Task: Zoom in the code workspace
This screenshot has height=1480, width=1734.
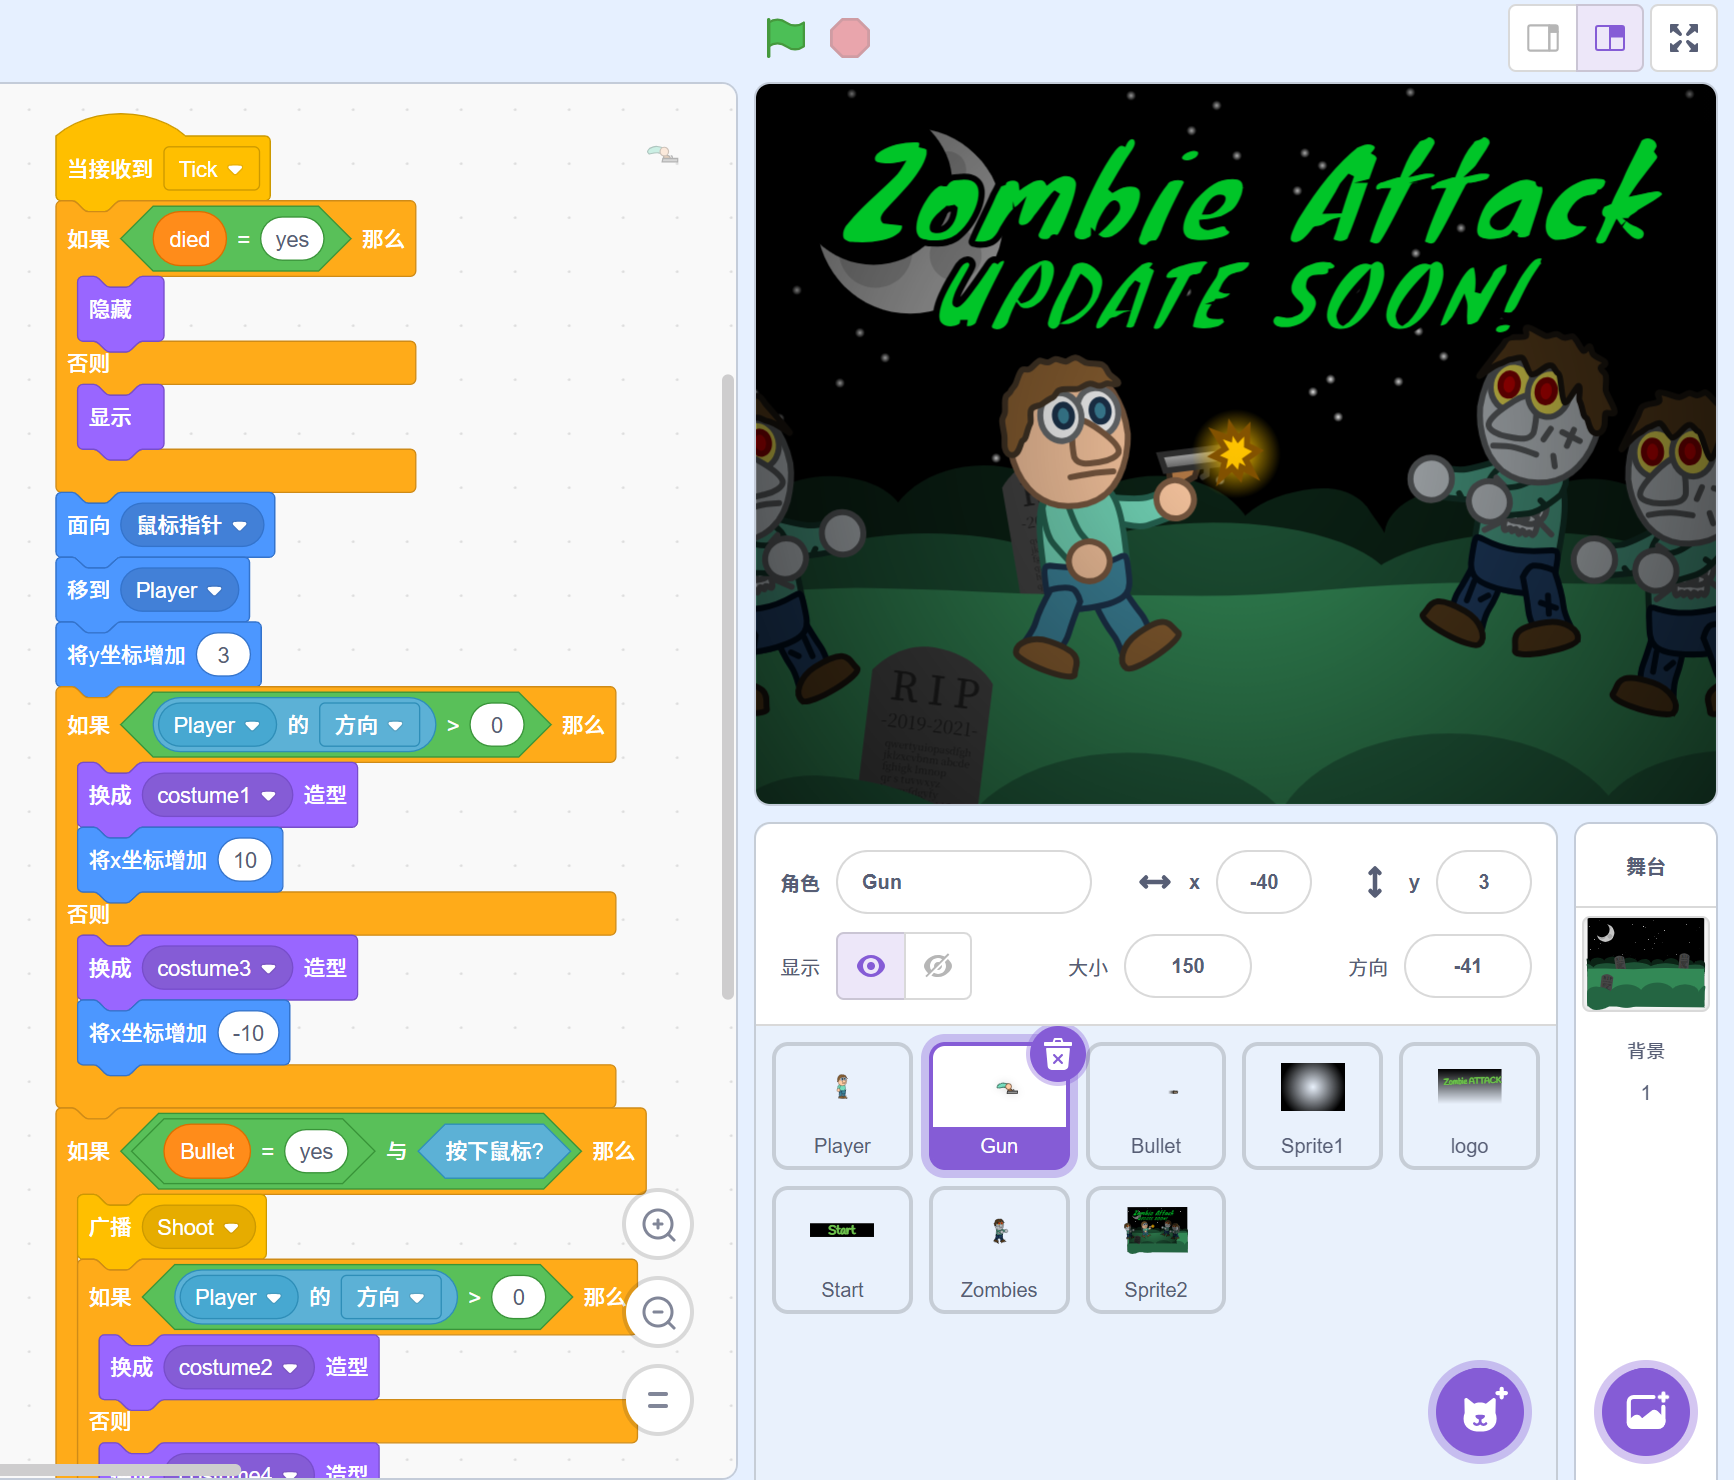Action: pyautogui.click(x=658, y=1224)
